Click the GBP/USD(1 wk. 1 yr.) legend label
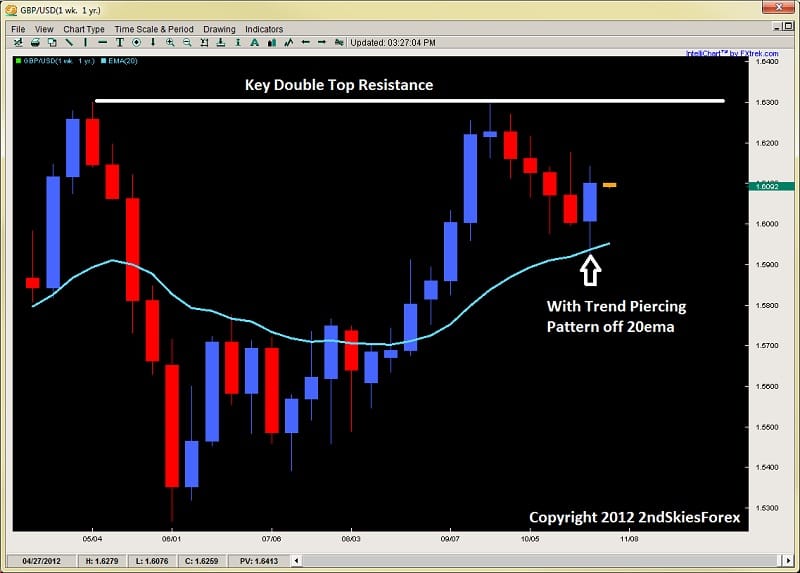The width and height of the screenshot is (800, 573). (55, 61)
